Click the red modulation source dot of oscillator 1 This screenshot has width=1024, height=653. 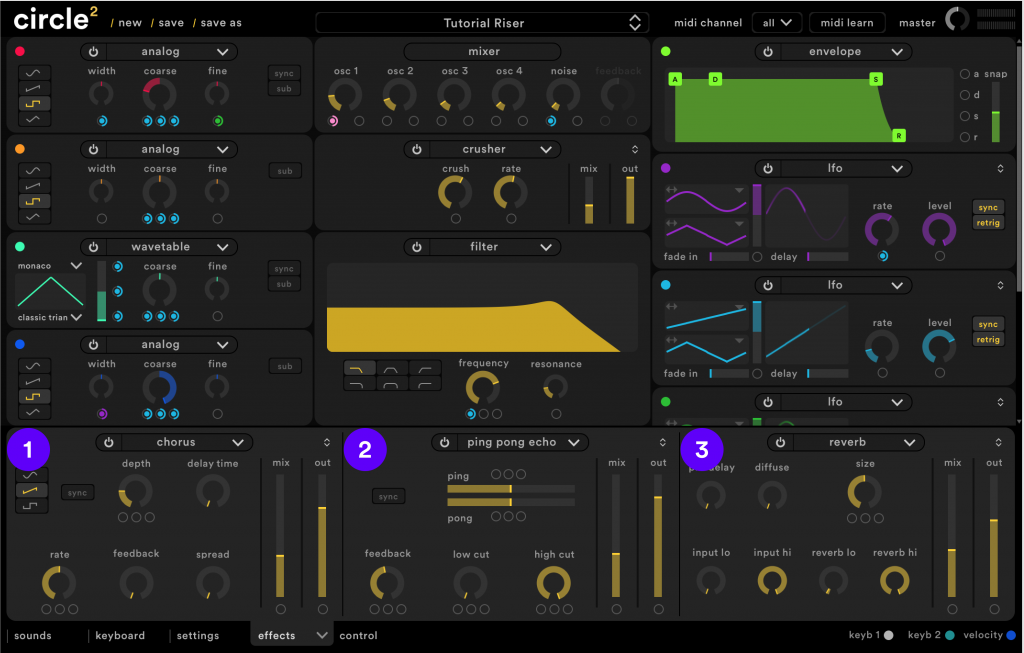click(x=20, y=52)
